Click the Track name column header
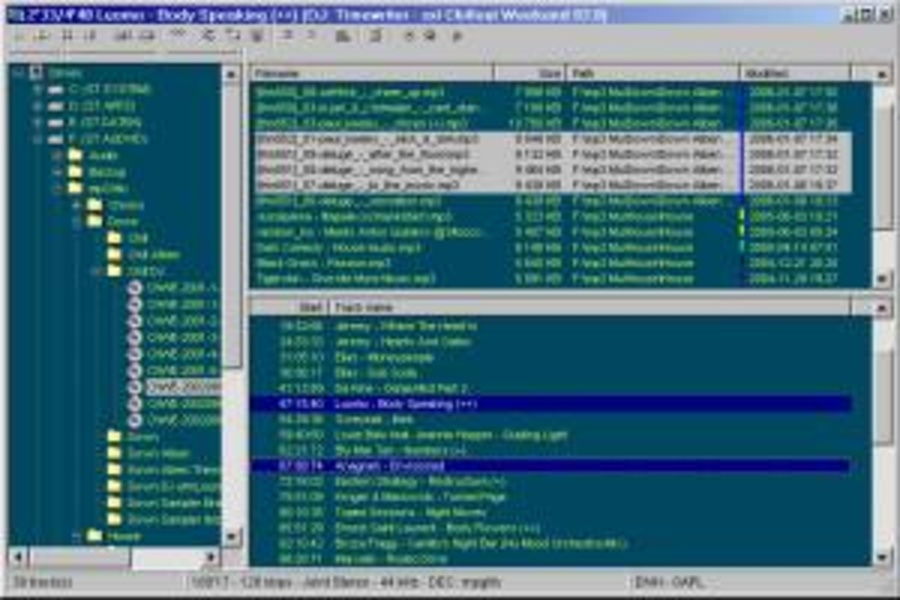Image resolution: width=900 pixels, height=600 pixels. (x=589, y=307)
